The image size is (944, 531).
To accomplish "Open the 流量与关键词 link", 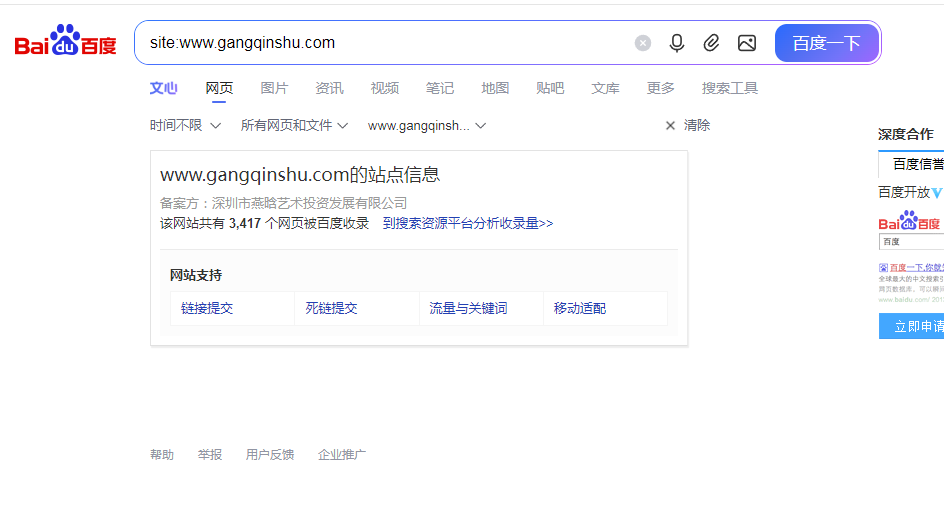I will [x=468, y=308].
